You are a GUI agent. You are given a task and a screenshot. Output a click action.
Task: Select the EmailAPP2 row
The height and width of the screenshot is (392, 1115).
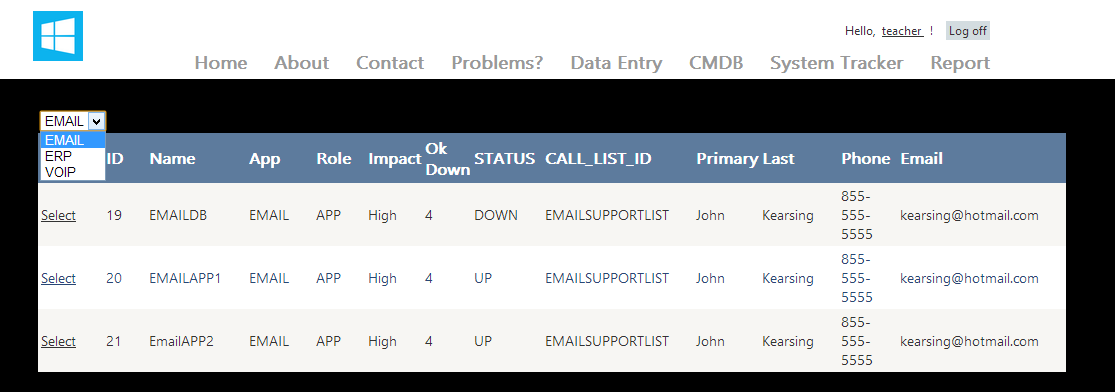pos(58,341)
